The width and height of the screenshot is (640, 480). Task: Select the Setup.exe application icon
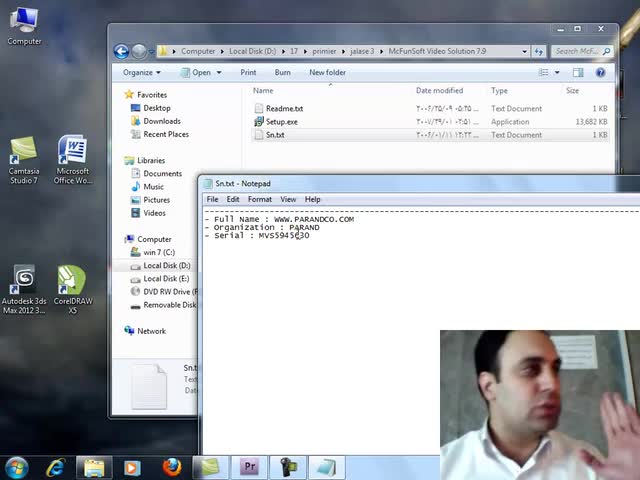tap(258, 122)
